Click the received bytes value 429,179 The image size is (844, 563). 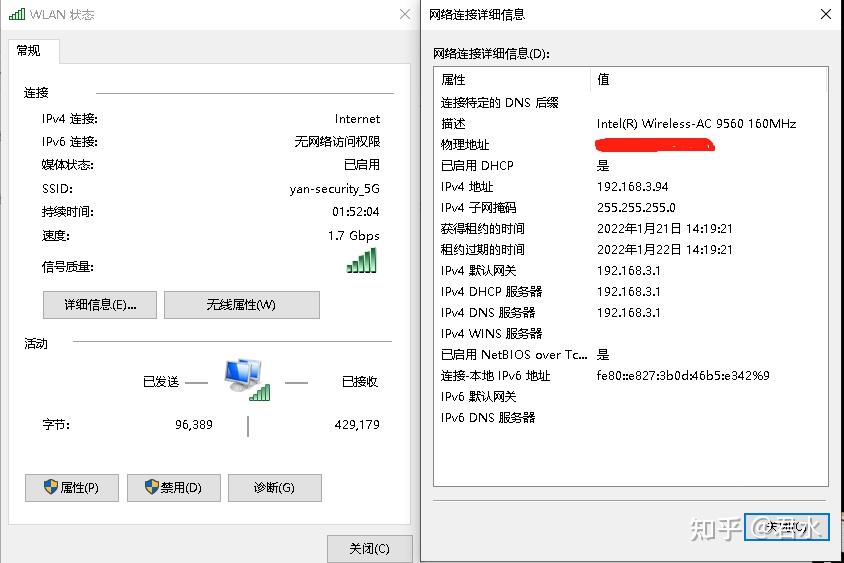pos(357,425)
